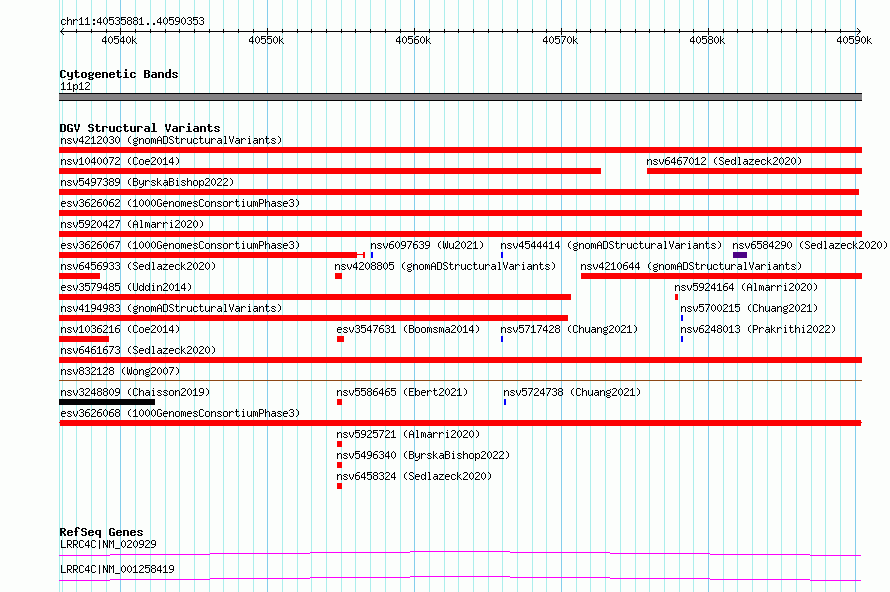Click the 40590k ruler position
This screenshot has height=592, width=890.
[854, 40]
